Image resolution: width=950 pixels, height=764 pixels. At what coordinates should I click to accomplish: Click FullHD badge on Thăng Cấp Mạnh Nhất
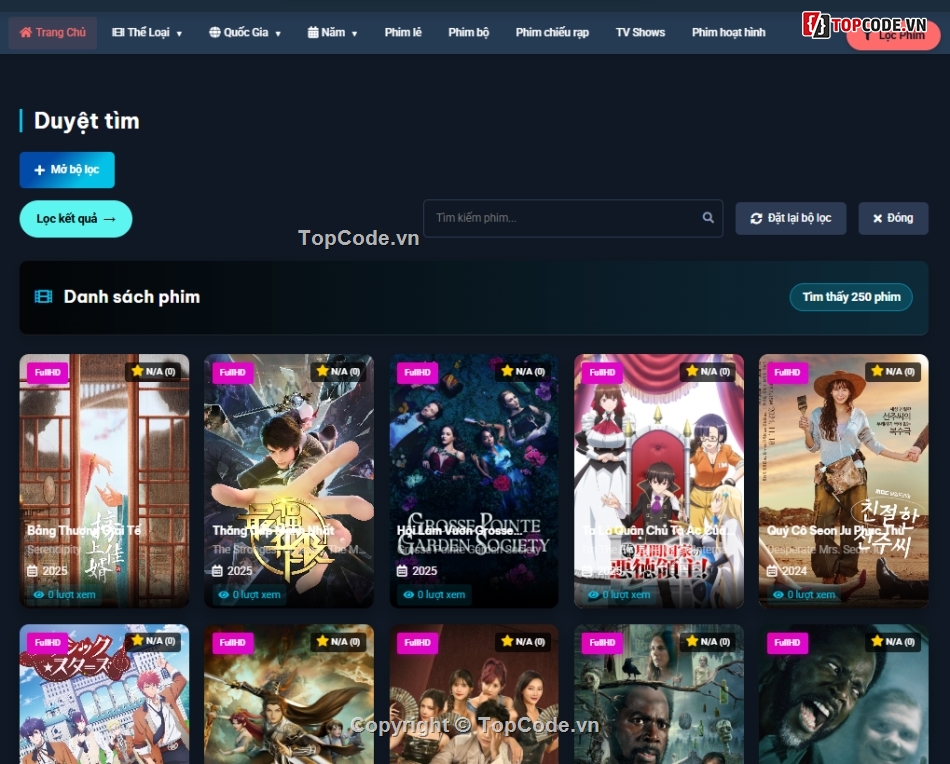(233, 373)
